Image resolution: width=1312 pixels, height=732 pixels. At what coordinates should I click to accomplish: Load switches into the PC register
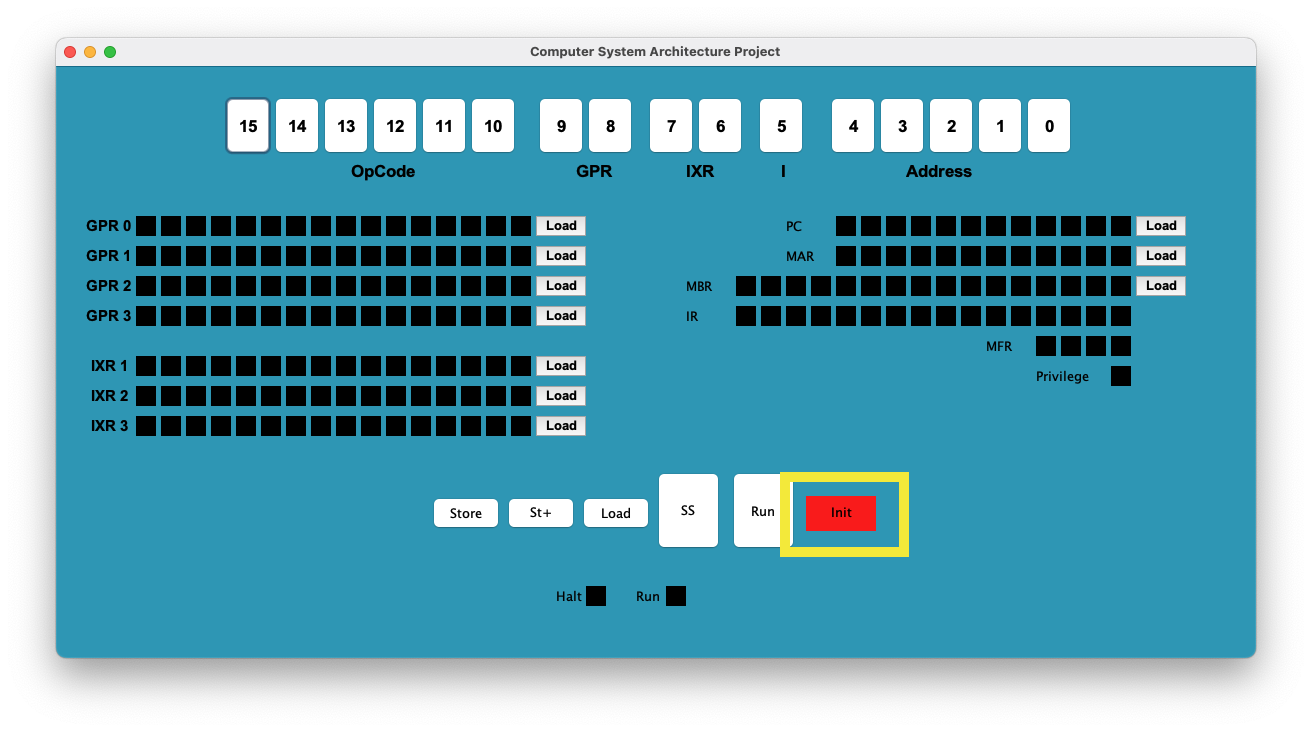pyautogui.click(x=1161, y=226)
